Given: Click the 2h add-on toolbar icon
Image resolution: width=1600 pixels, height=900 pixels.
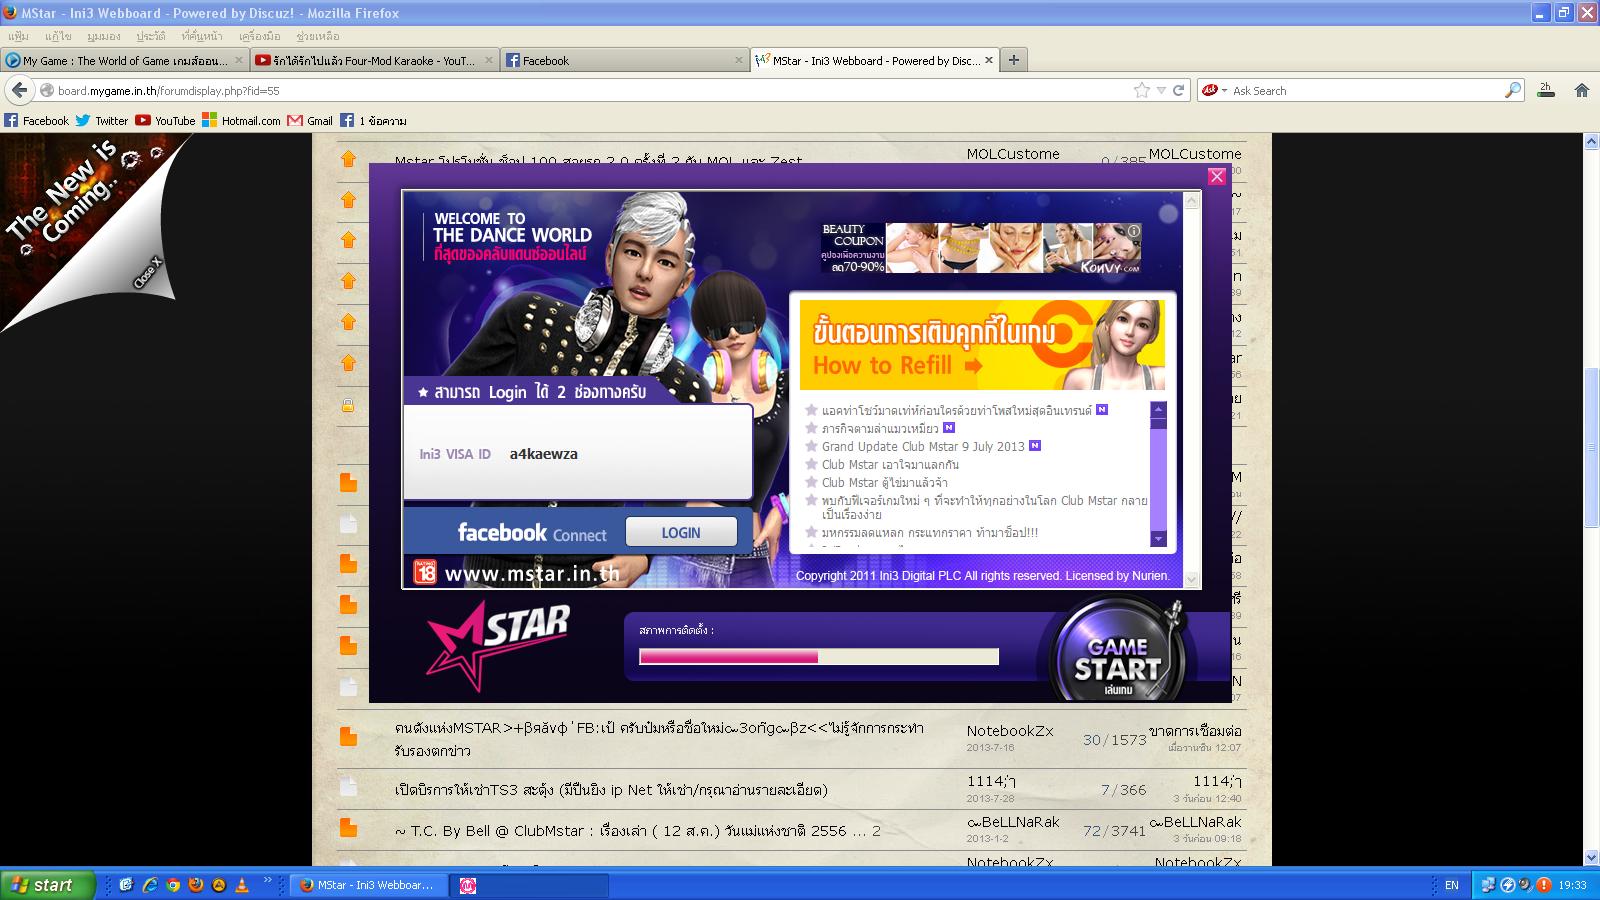Looking at the screenshot, I should point(1546,90).
